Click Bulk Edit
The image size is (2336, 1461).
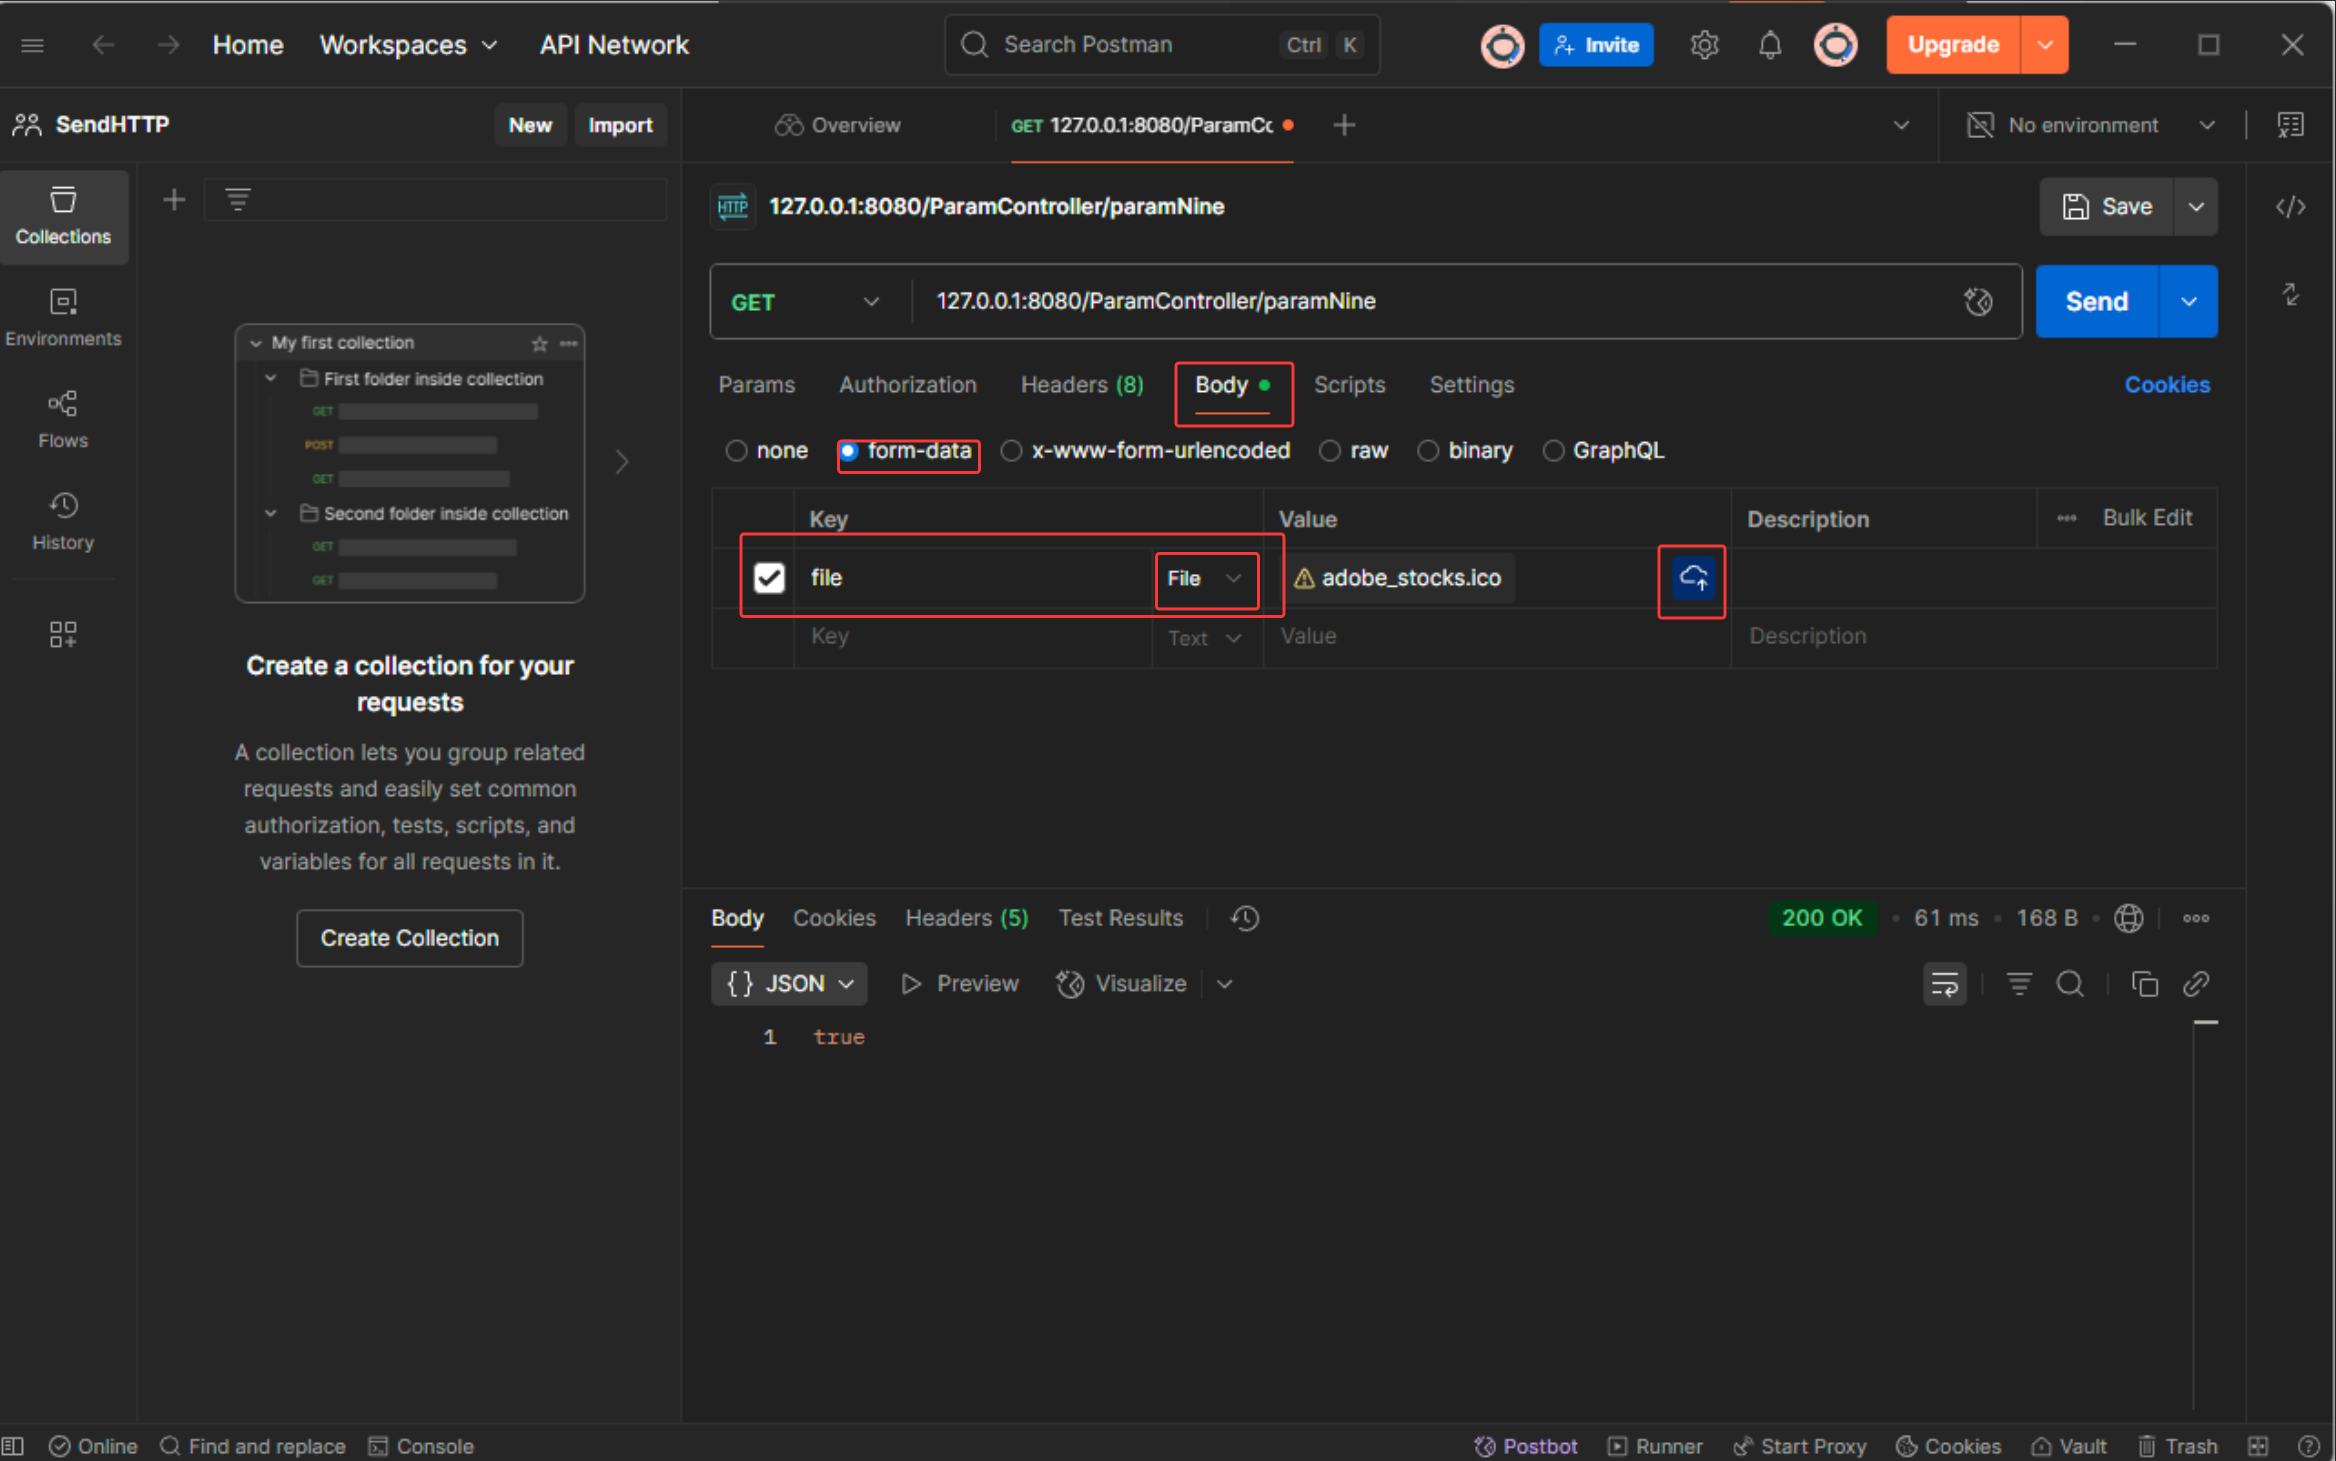click(2147, 518)
